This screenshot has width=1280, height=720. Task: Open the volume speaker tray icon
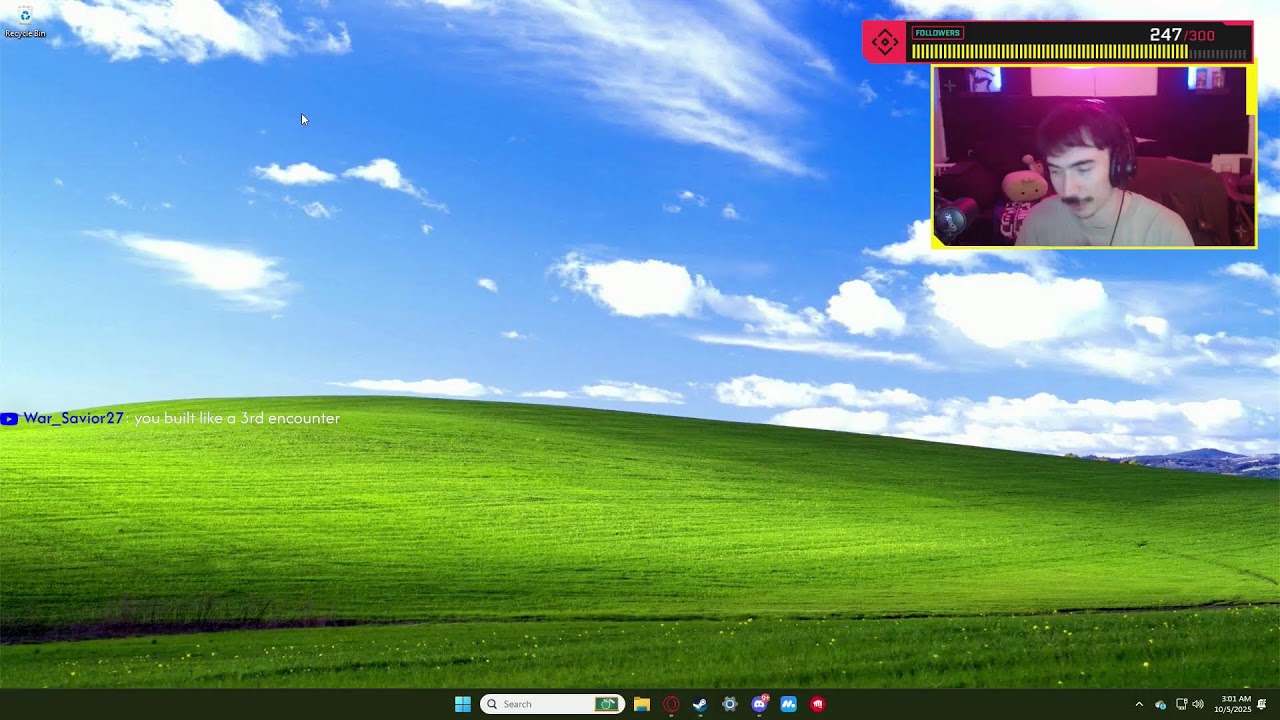1198,704
